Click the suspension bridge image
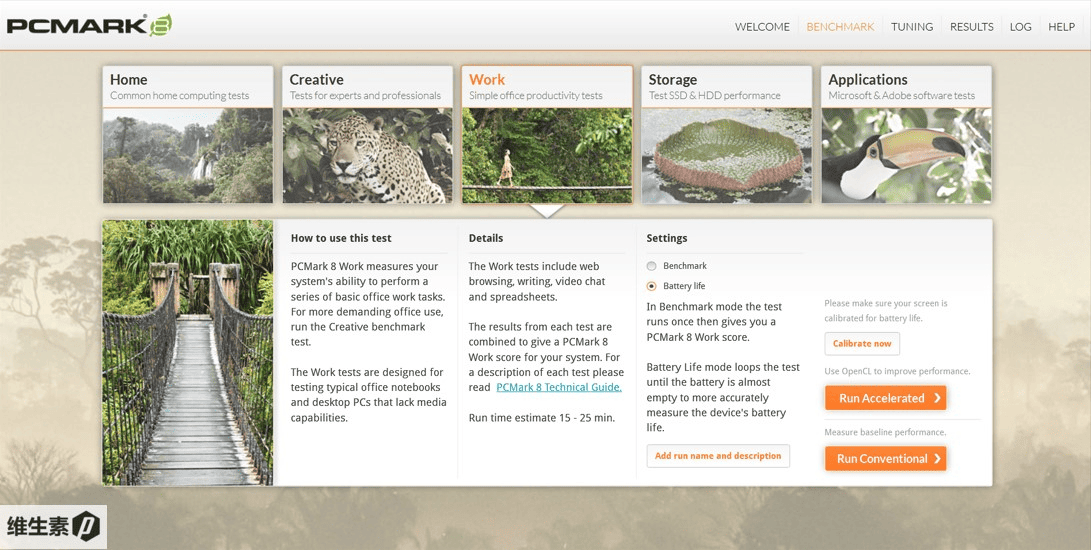This screenshot has height=550, width=1091. click(x=188, y=353)
